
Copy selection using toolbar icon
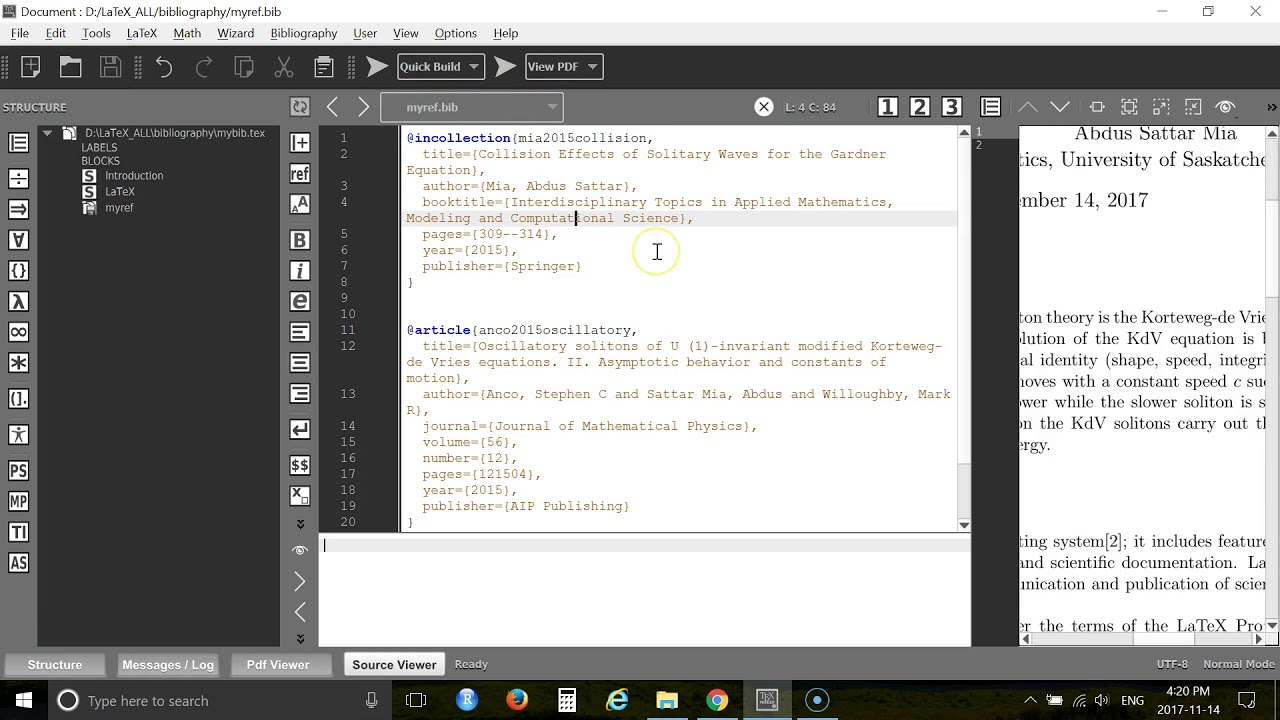244,67
